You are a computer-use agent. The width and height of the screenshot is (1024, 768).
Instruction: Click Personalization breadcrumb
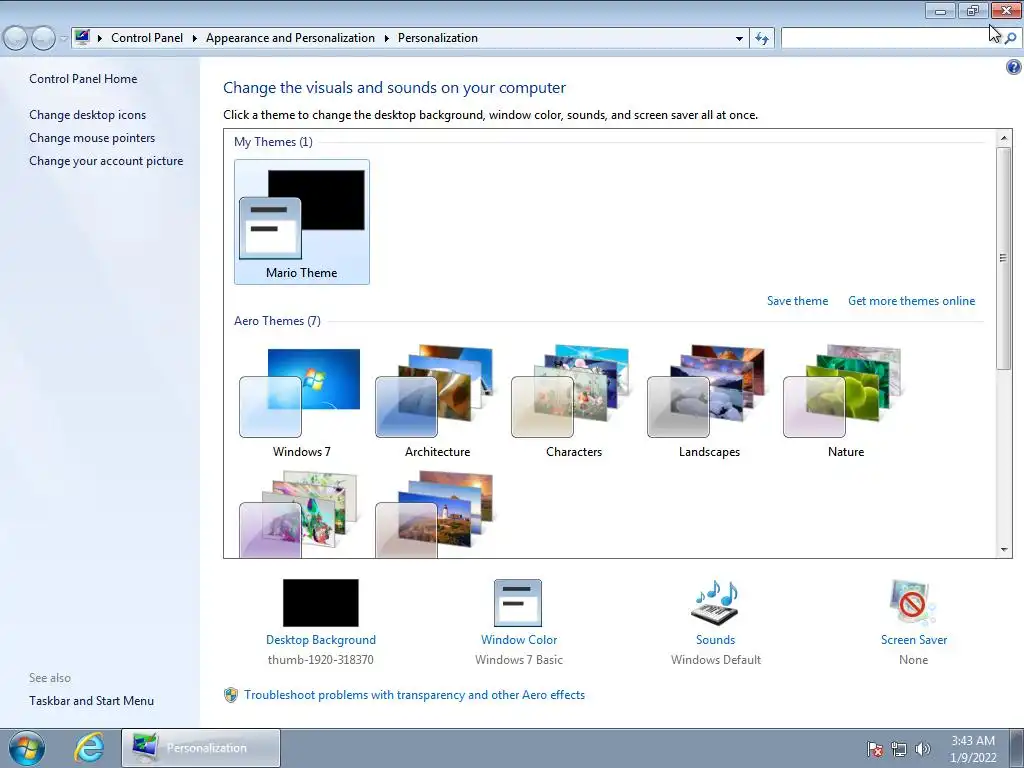pyautogui.click(x=438, y=38)
